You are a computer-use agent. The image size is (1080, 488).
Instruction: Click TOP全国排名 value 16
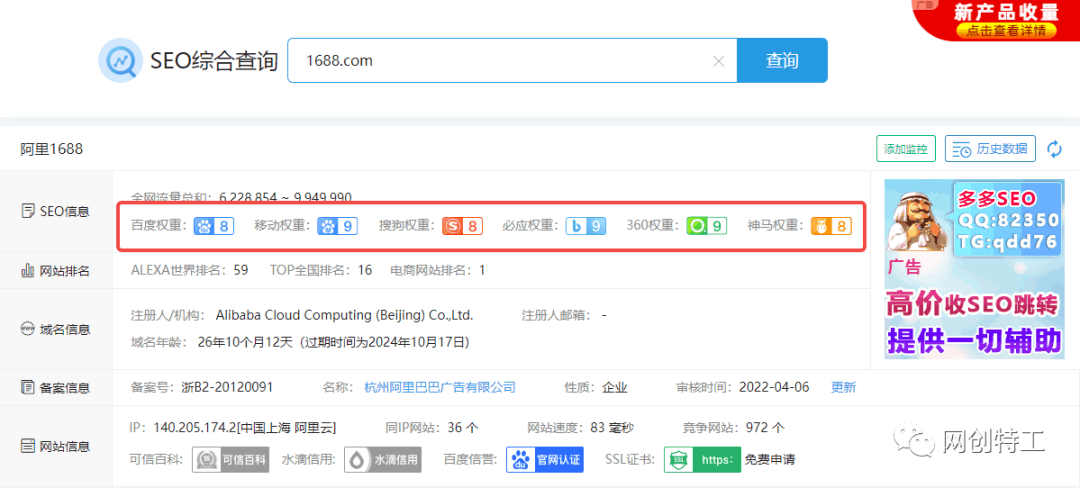tap(364, 270)
